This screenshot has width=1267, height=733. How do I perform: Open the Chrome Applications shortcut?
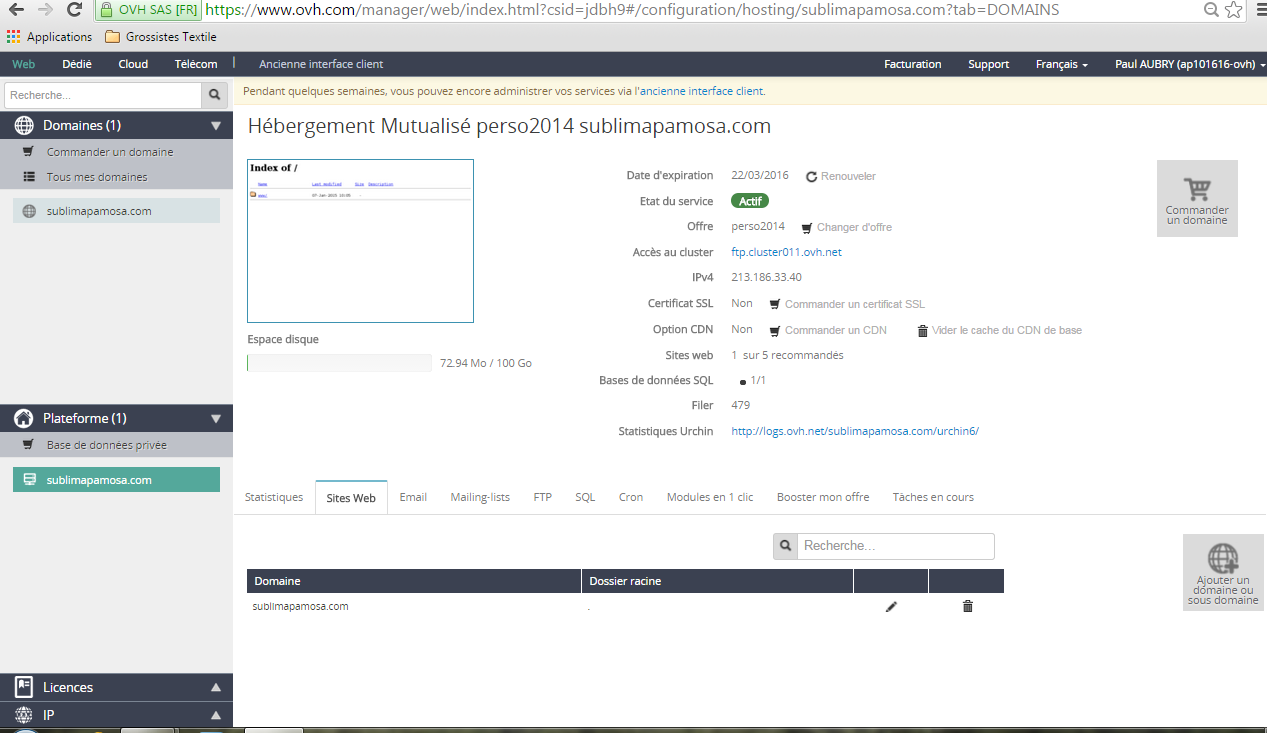pyautogui.click(x=49, y=37)
